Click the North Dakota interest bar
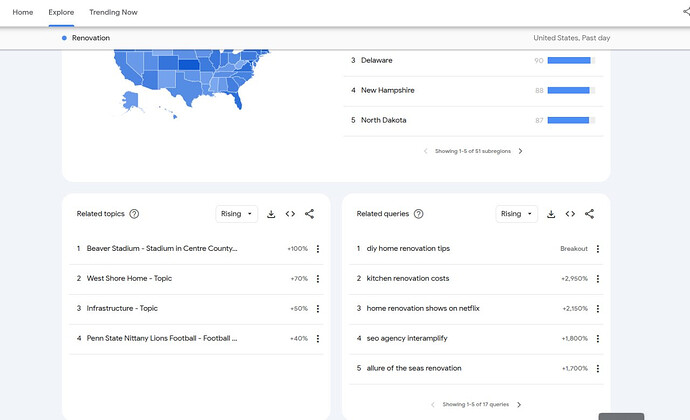690x420 pixels. [x=571, y=120]
